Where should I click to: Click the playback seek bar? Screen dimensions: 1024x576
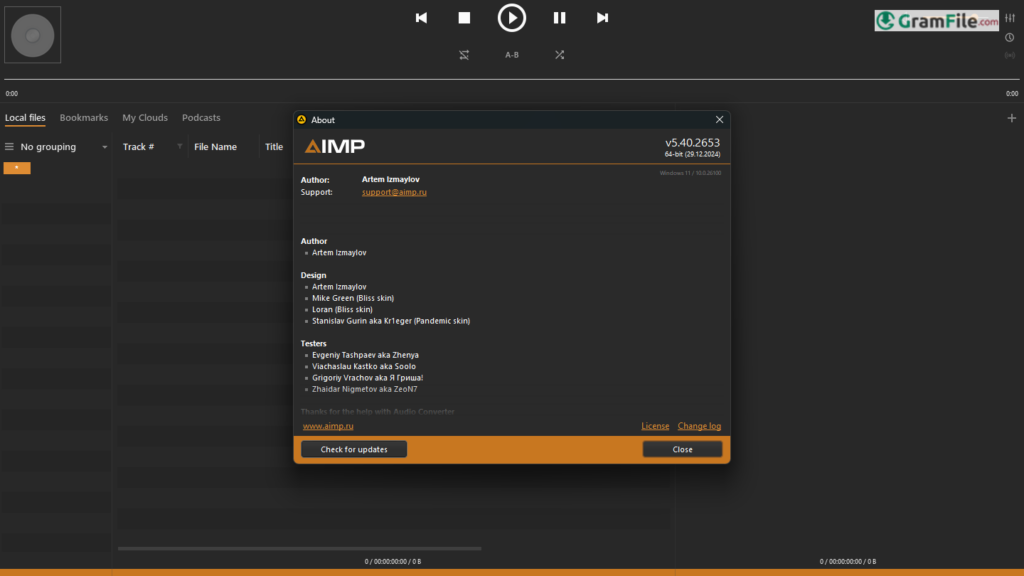(512, 79)
